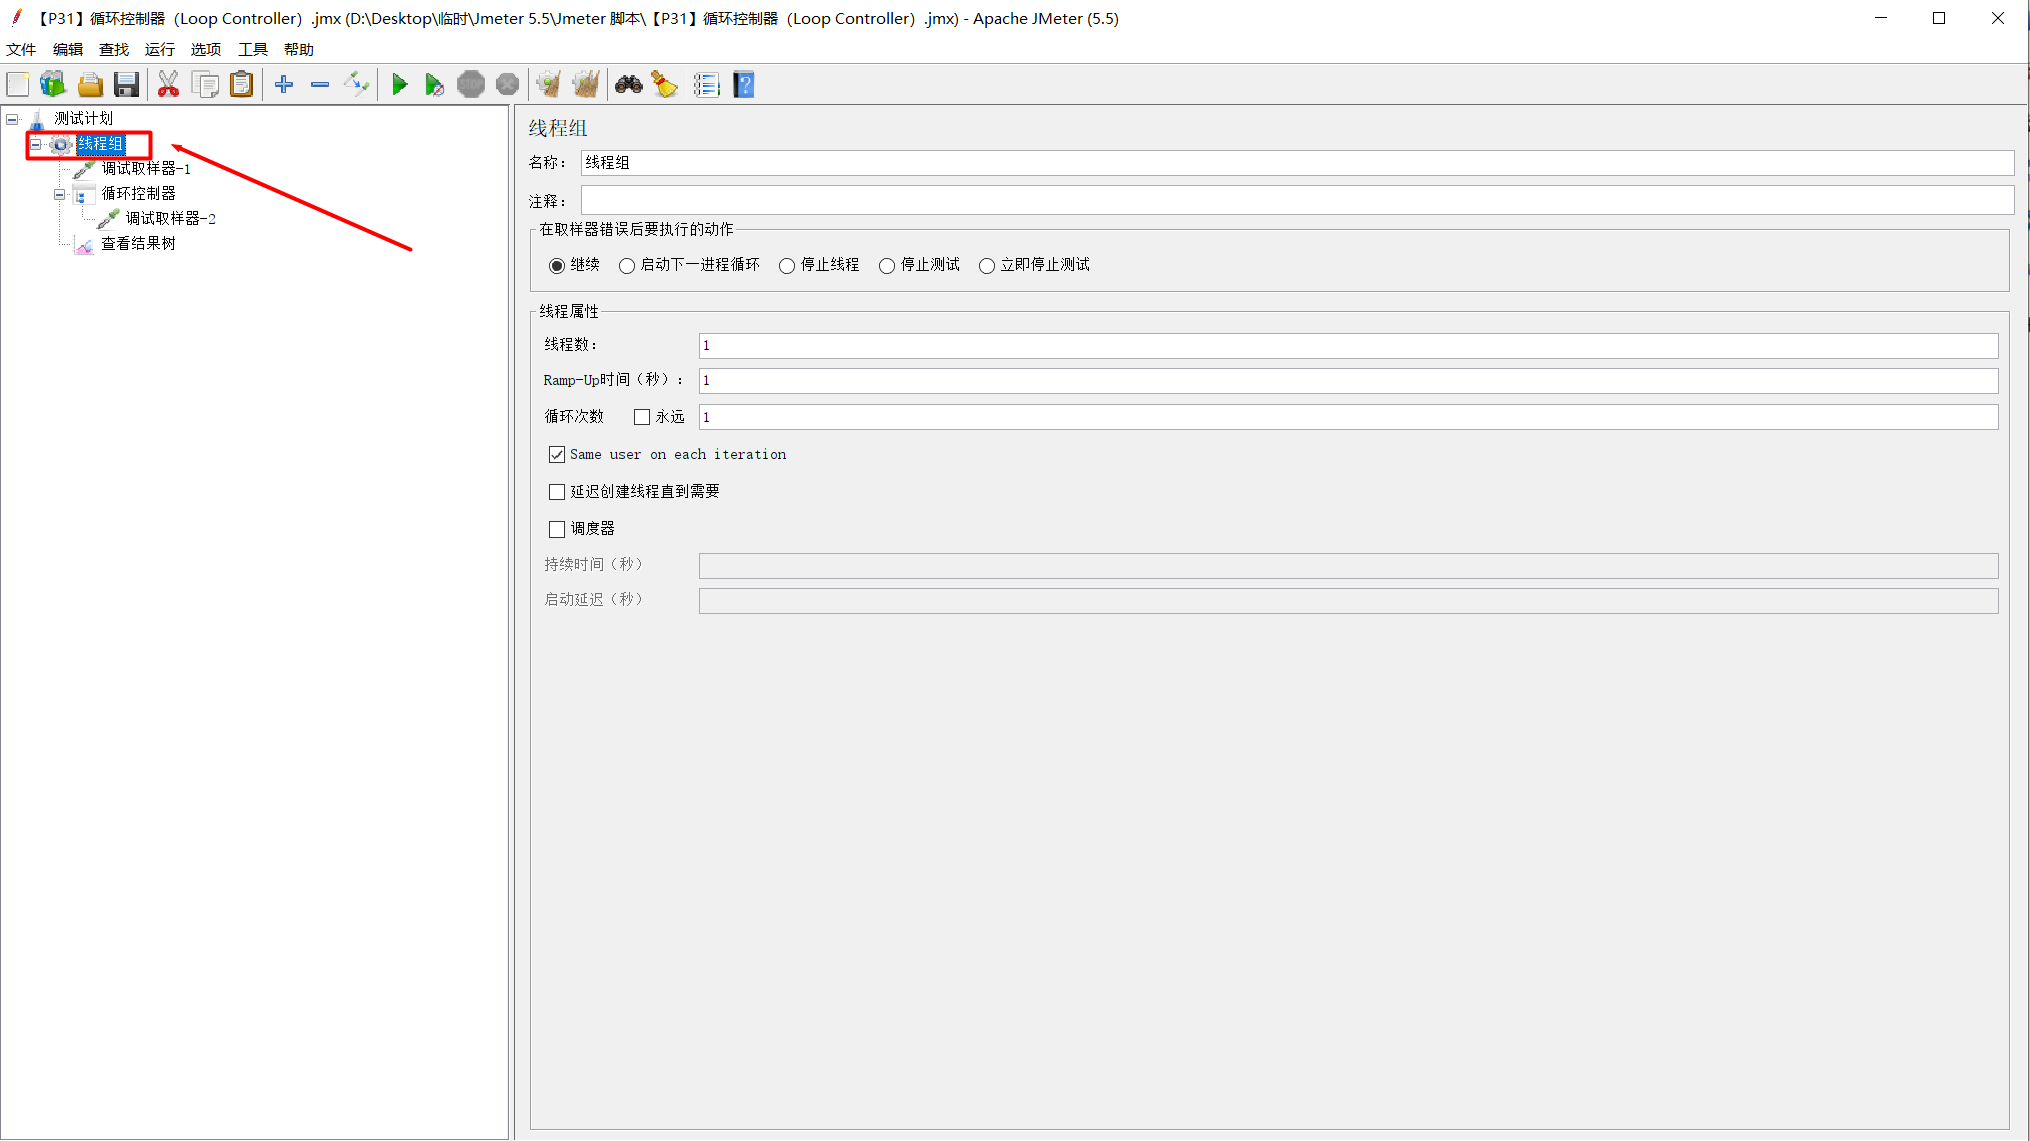Save the current test plan
This screenshot has height=1141, width=2030.
pyautogui.click(x=126, y=84)
